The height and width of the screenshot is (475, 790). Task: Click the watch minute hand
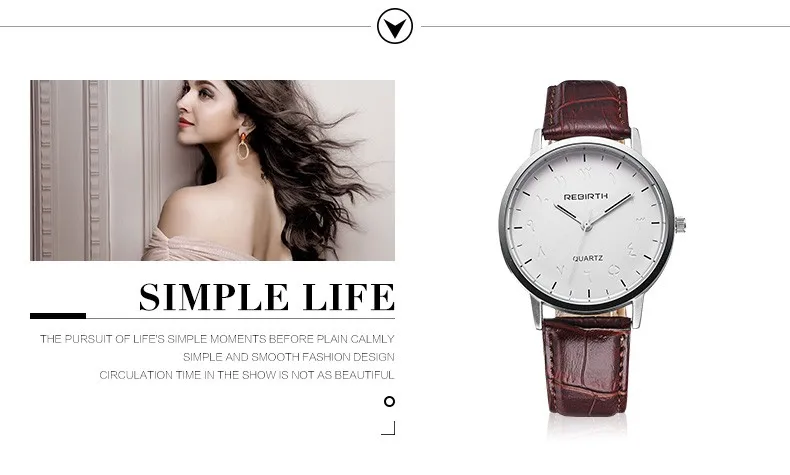pos(610,210)
